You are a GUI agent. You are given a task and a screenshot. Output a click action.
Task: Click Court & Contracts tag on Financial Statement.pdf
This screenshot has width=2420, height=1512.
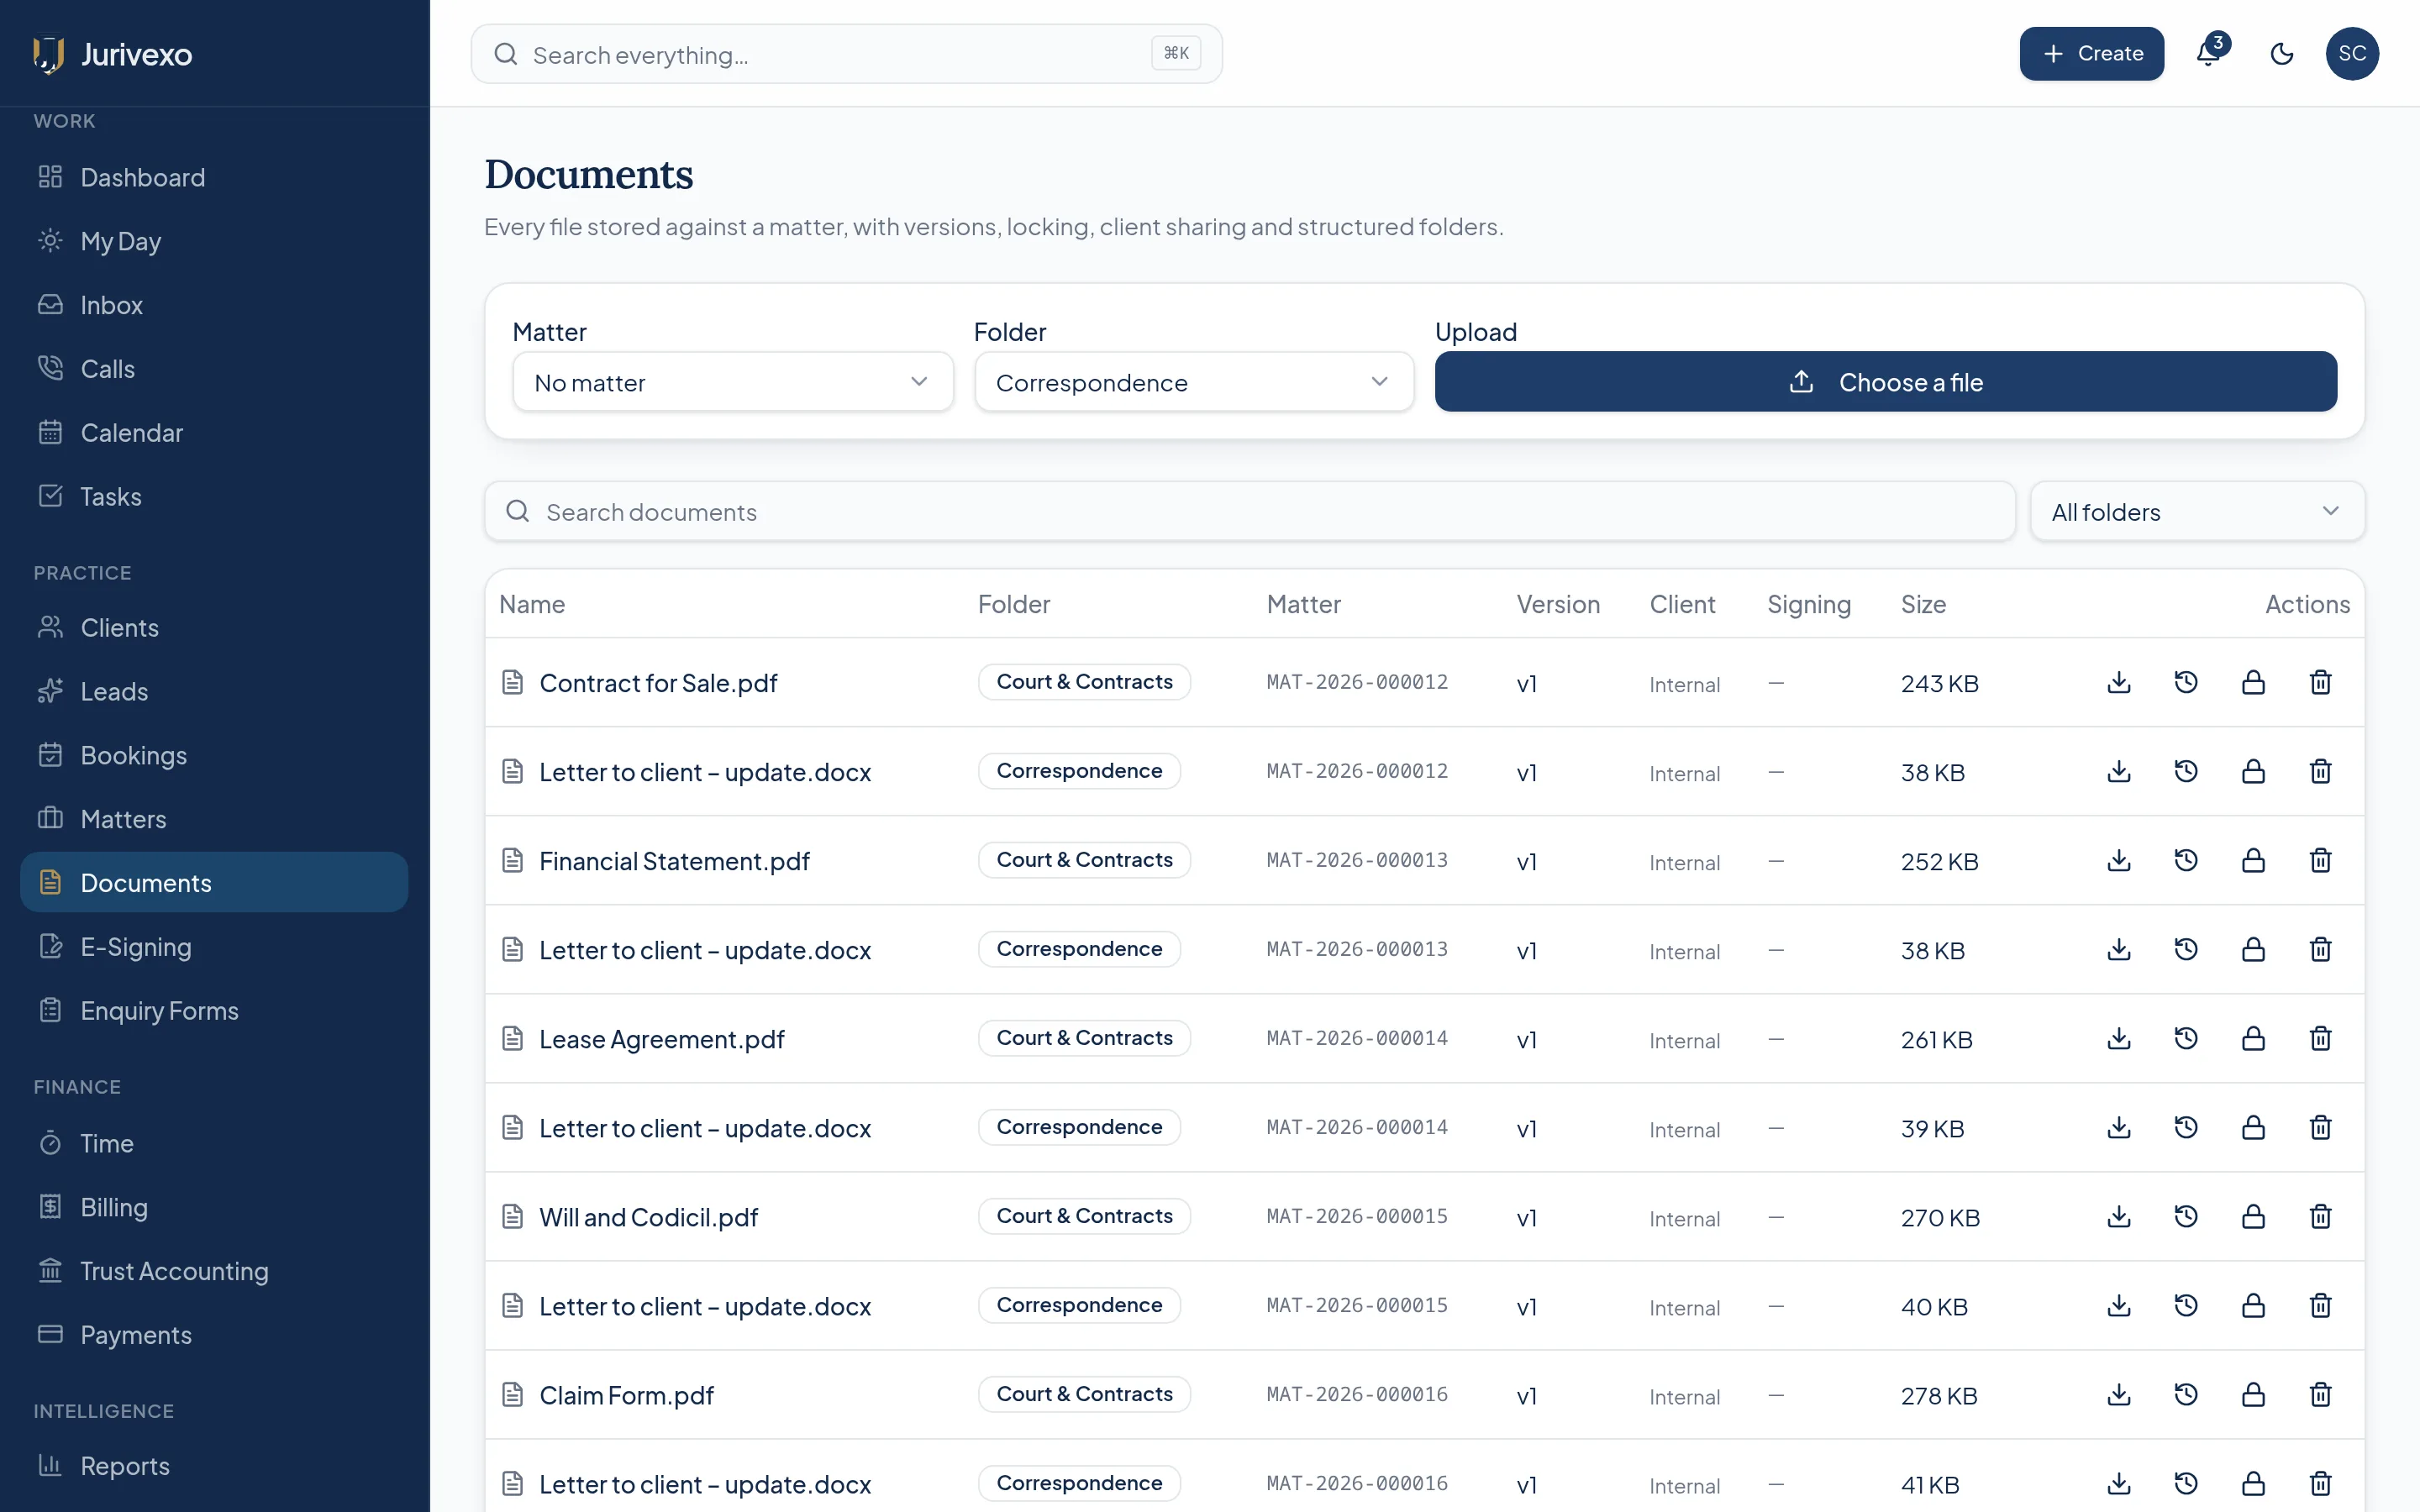click(x=1084, y=860)
